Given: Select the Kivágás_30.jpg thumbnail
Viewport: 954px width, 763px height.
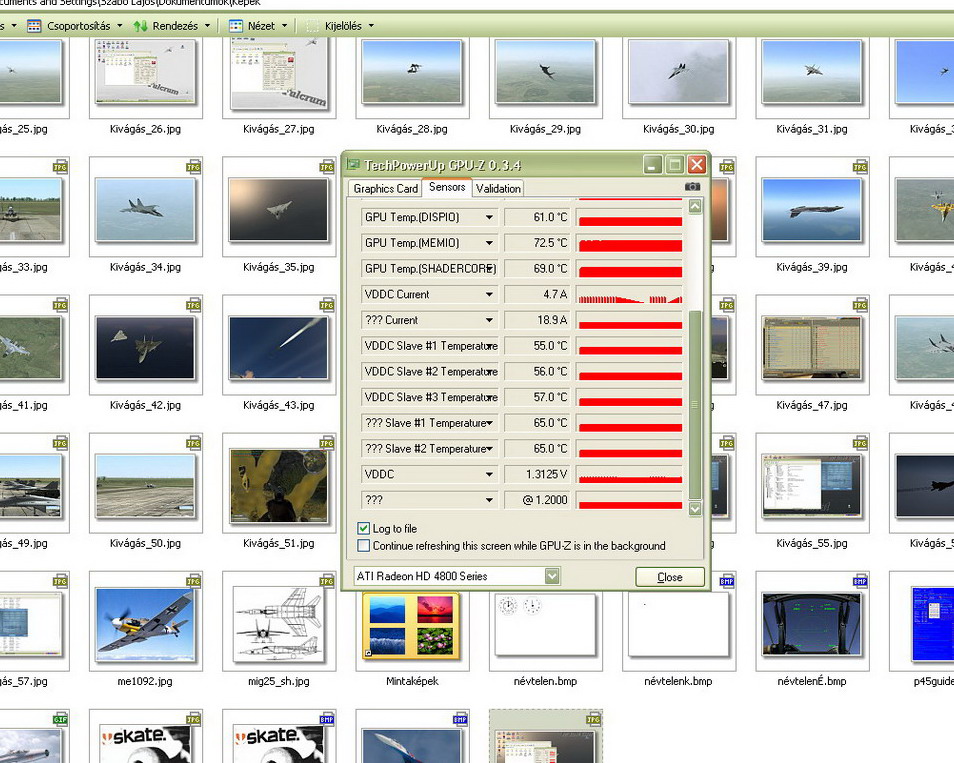Looking at the screenshot, I should pyautogui.click(x=678, y=72).
